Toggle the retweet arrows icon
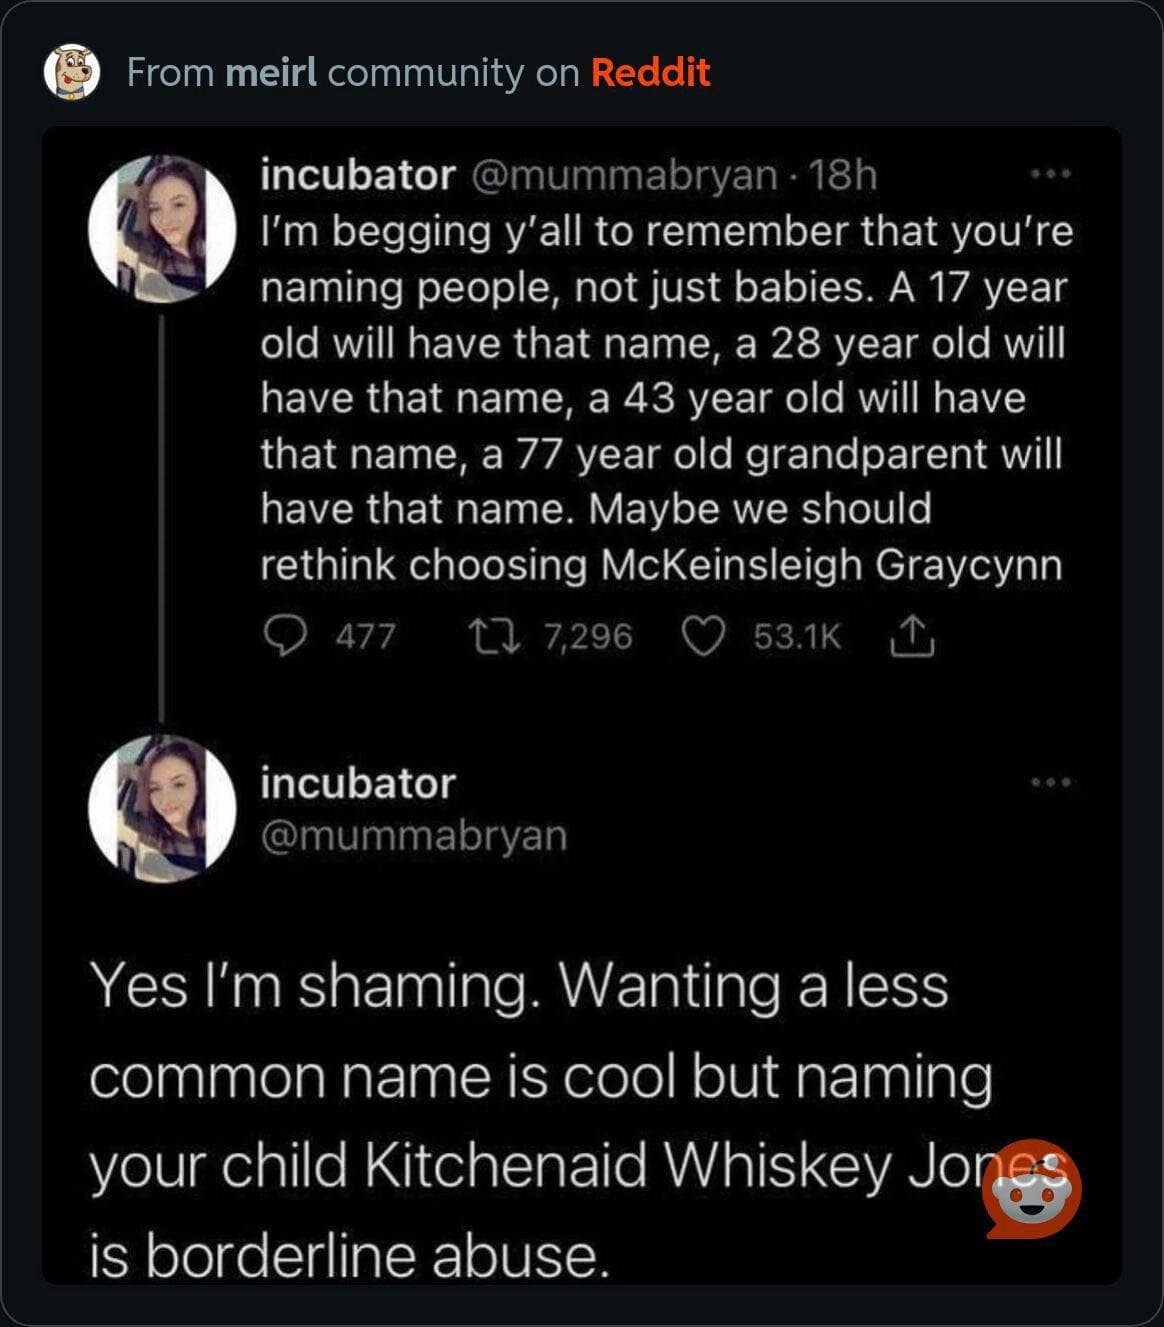Screen dimensions: 1164x1327 pyautogui.click(x=494, y=635)
